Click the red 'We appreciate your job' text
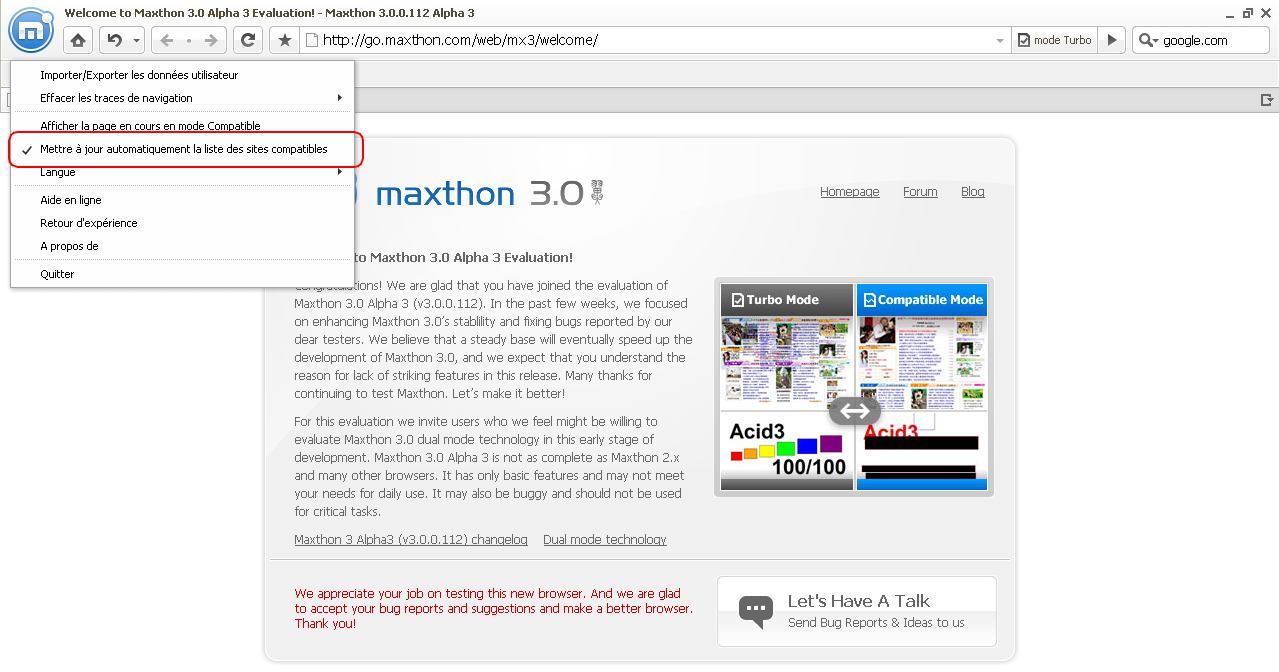This screenshot has height=672, width=1279. 493,608
